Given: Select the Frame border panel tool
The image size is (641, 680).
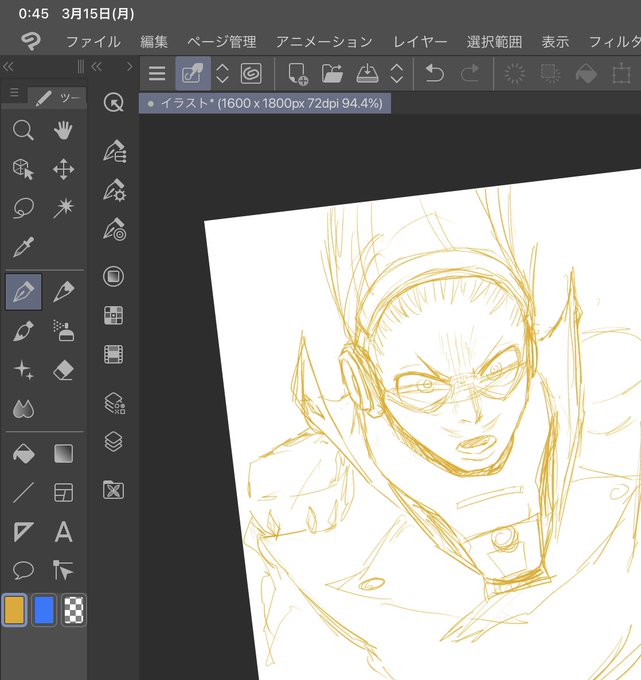Looking at the screenshot, I should (63, 493).
